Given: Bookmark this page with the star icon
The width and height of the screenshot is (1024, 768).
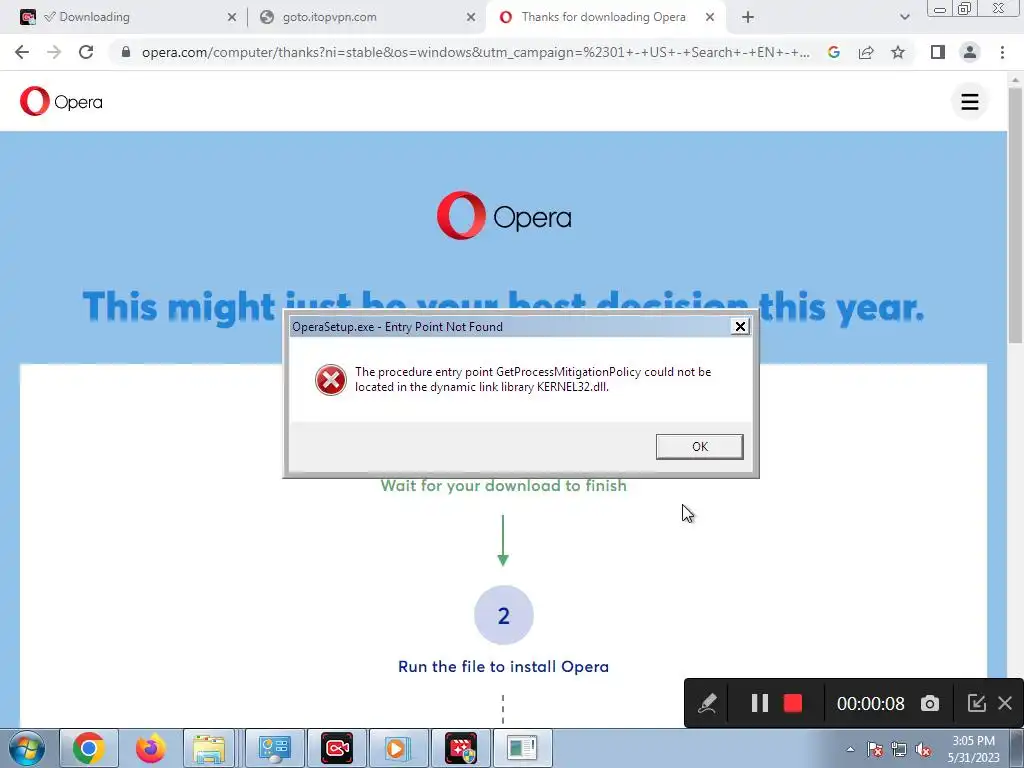Looking at the screenshot, I should [898, 52].
